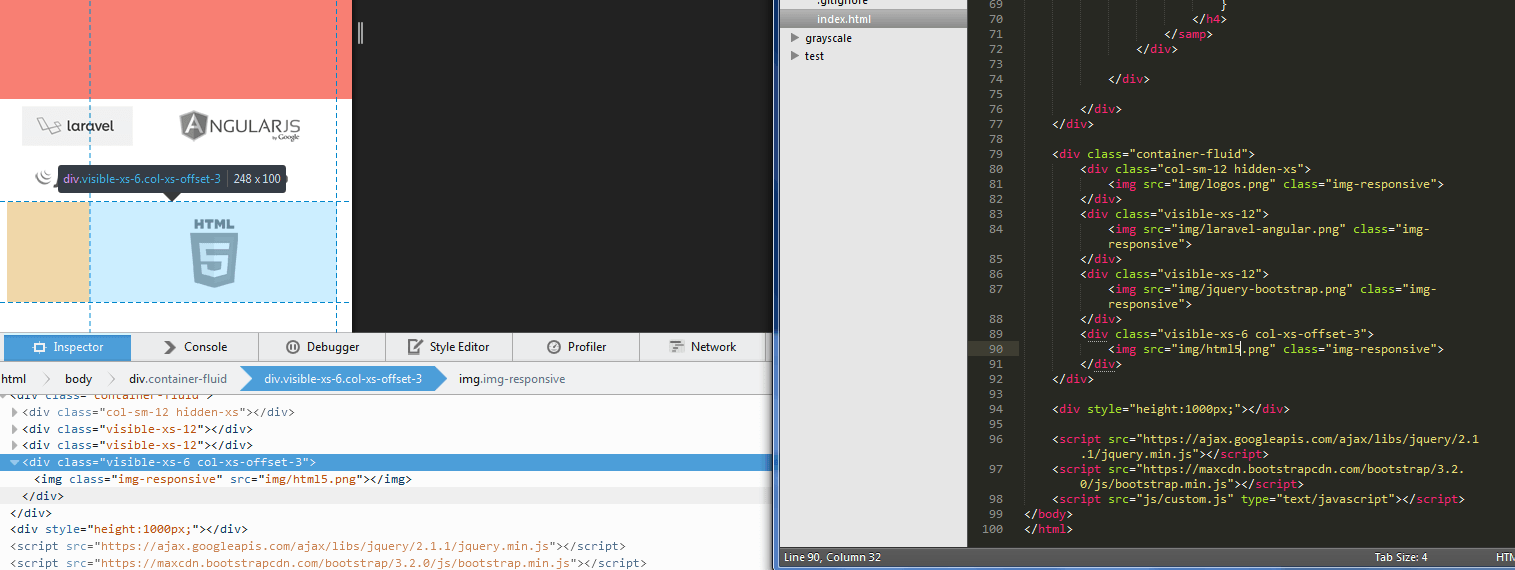Expand the test folder in sidebar
Viewport: 1515px width, 570px height.
coord(795,56)
